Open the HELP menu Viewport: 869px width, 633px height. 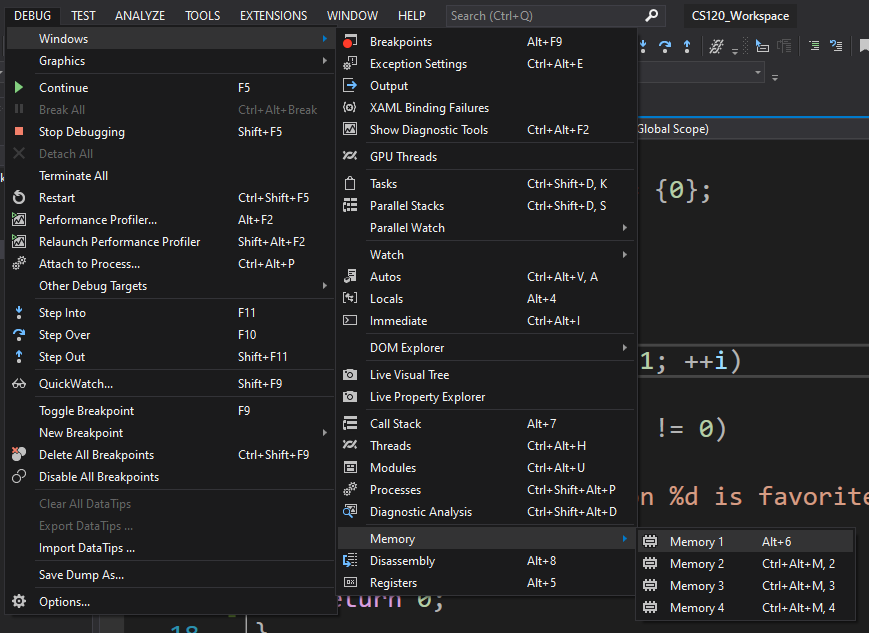pos(412,16)
